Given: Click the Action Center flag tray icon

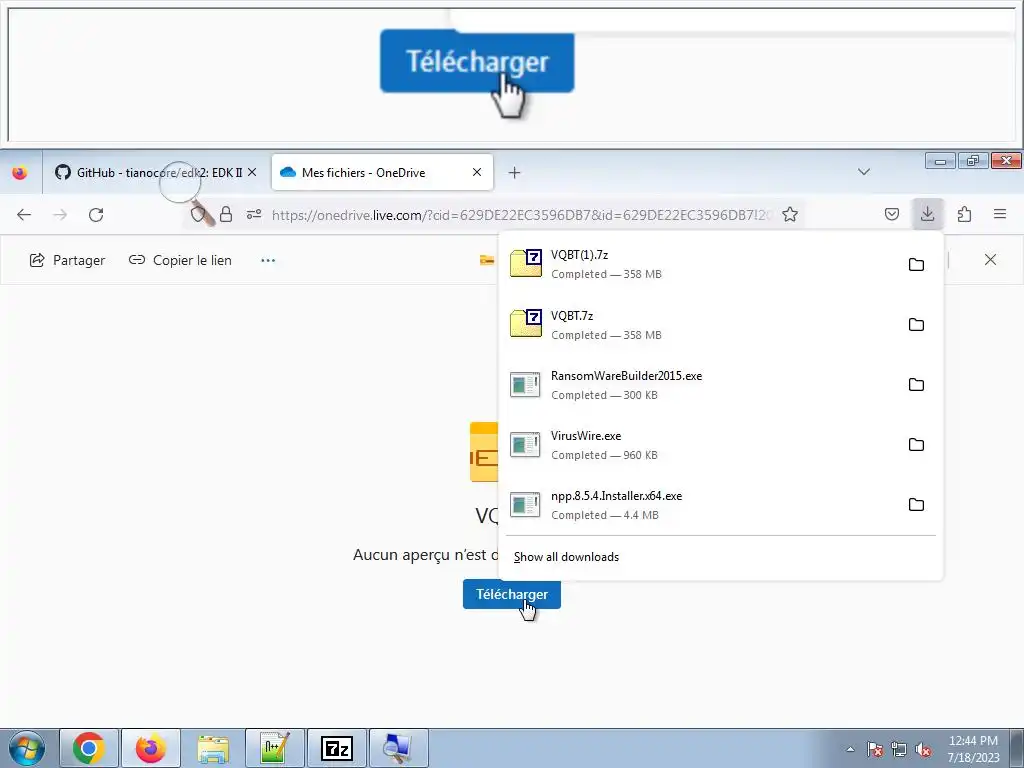Looking at the screenshot, I should [874, 749].
